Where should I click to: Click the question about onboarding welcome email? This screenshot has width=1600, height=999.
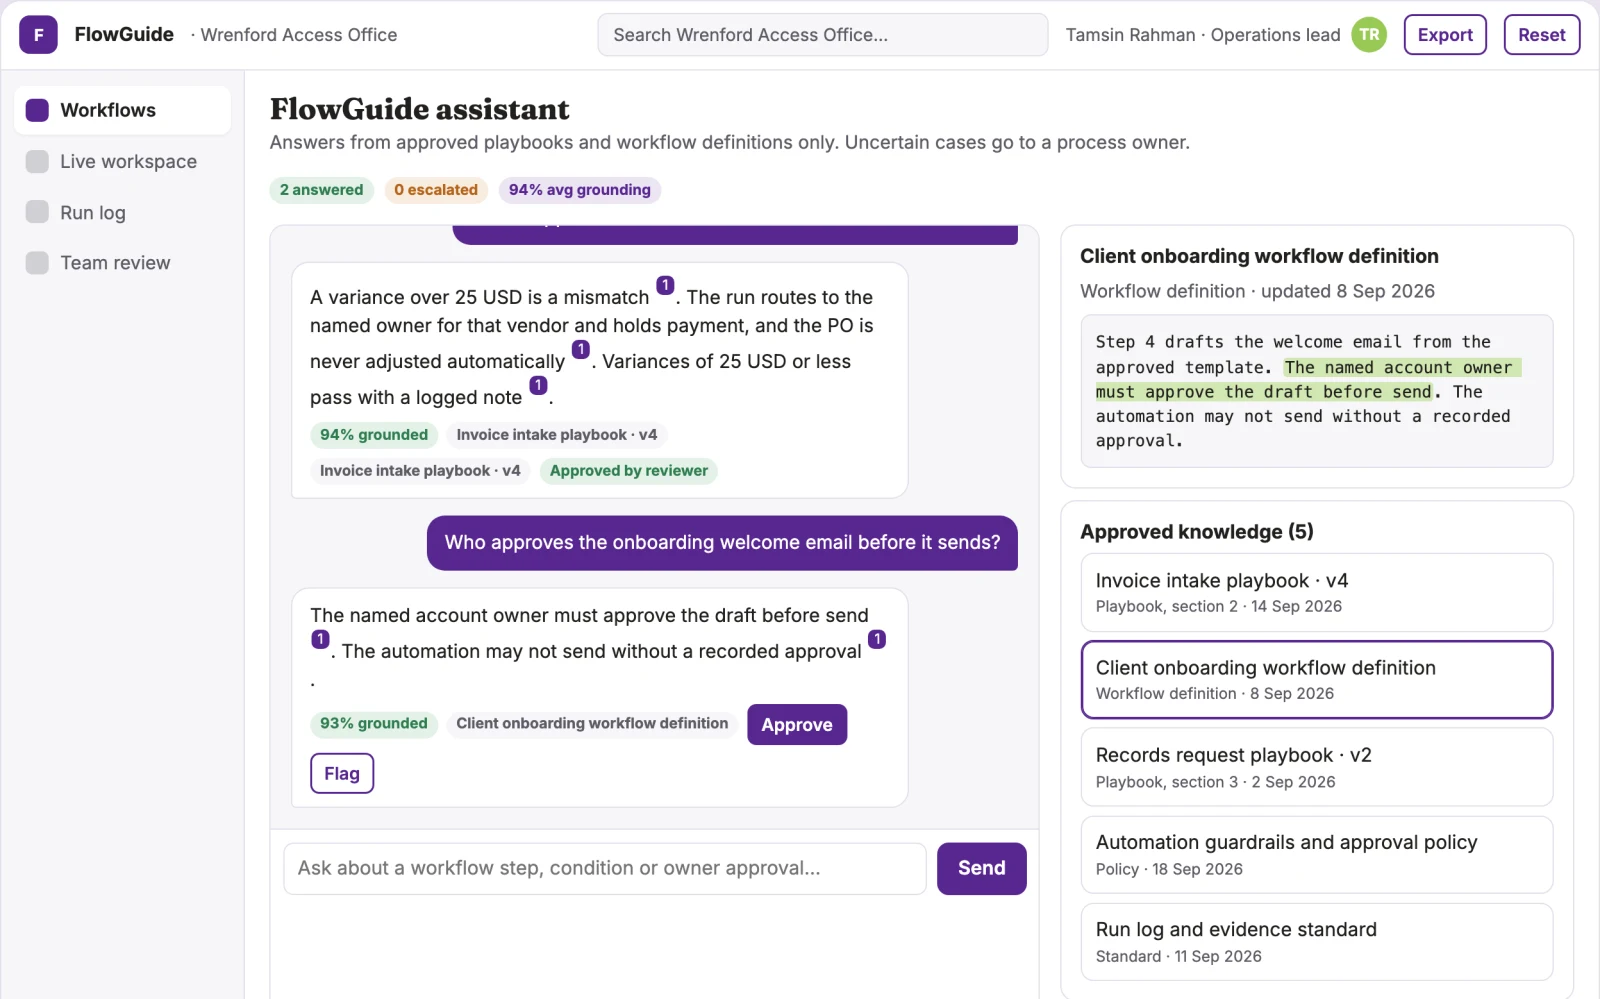pyautogui.click(x=722, y=543)
